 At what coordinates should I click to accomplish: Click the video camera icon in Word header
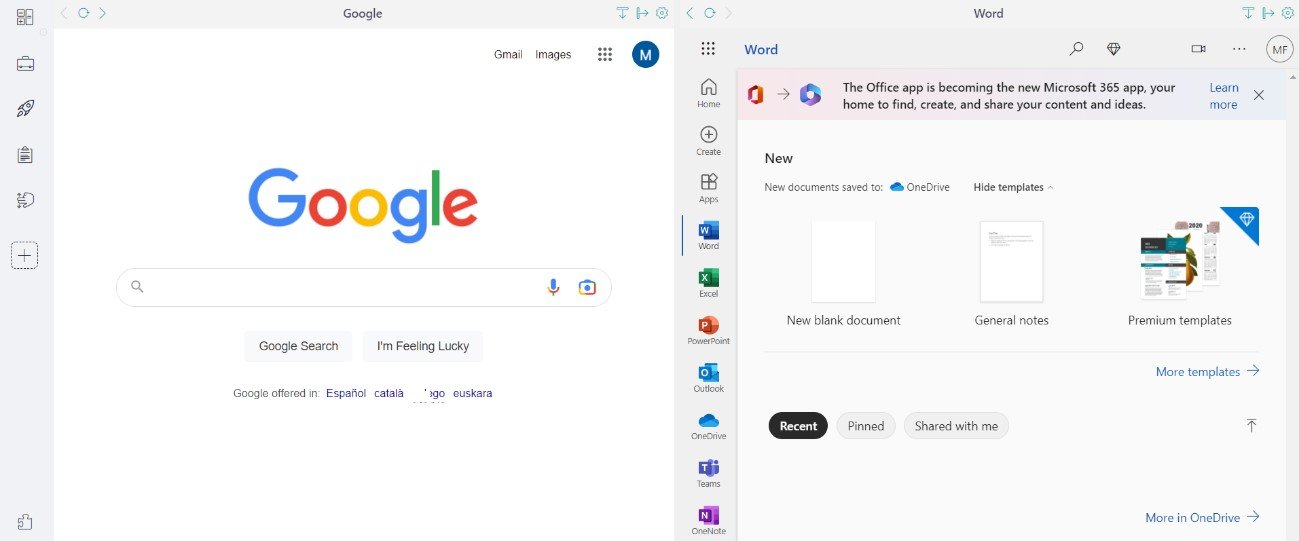[x=1198, y=49]
